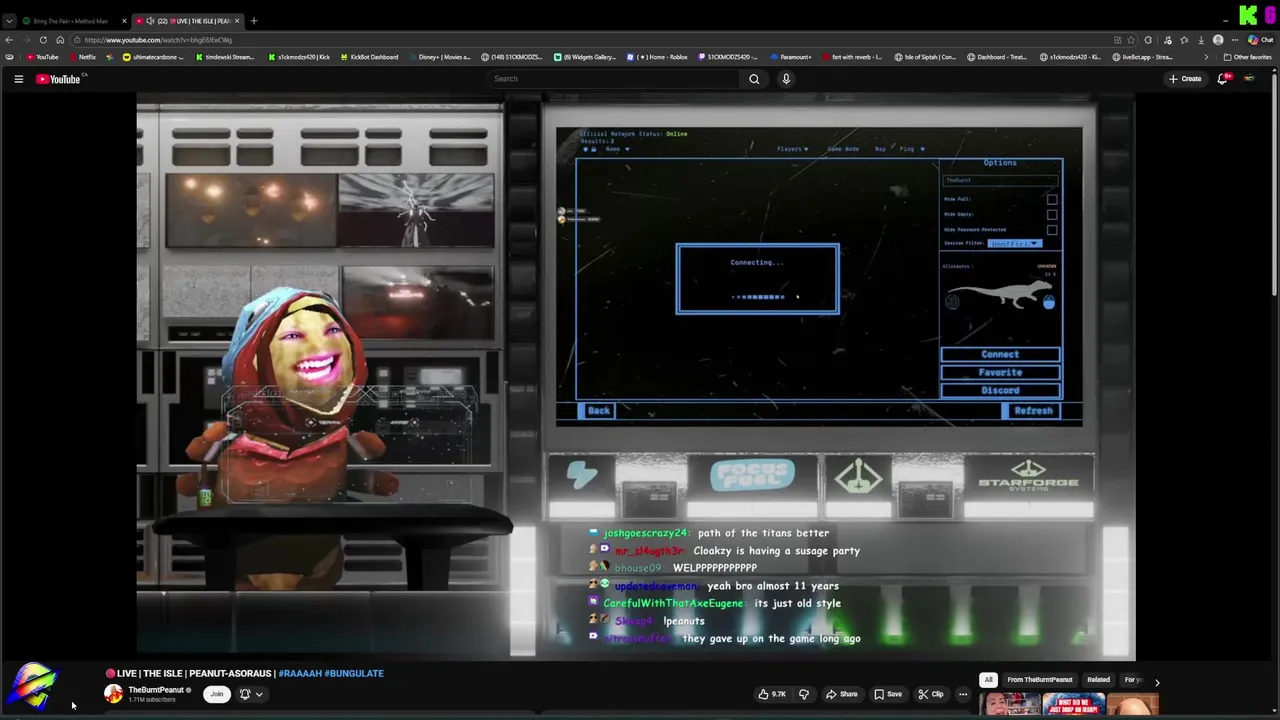Go to YouTube home via logo
The height and width of the screenshot is (720, 1280).
click(x=58, y=79)
